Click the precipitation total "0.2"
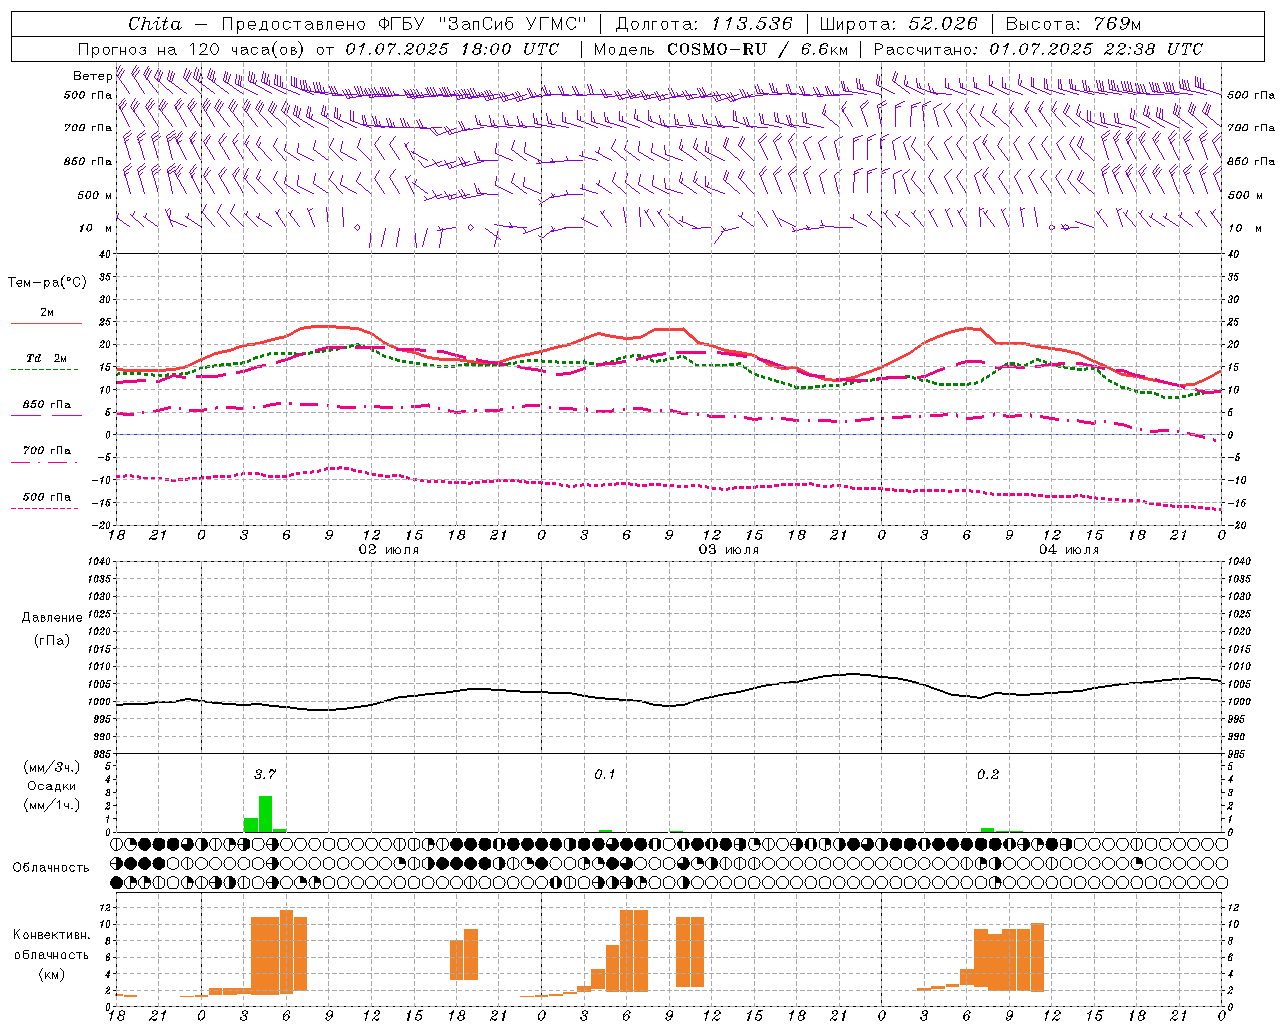Viewport: 1280px width, 1024px height. (988, 774)
